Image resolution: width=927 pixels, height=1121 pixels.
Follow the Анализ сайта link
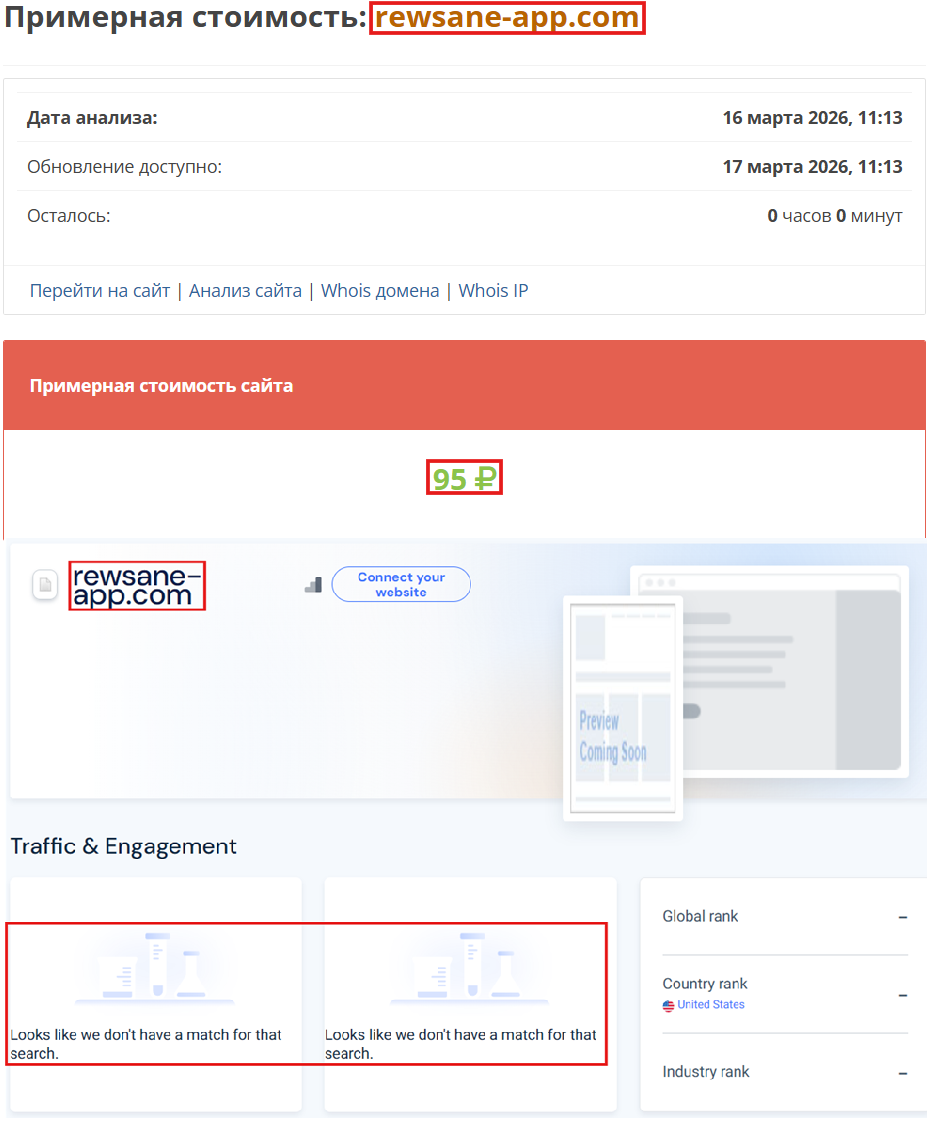245,290
